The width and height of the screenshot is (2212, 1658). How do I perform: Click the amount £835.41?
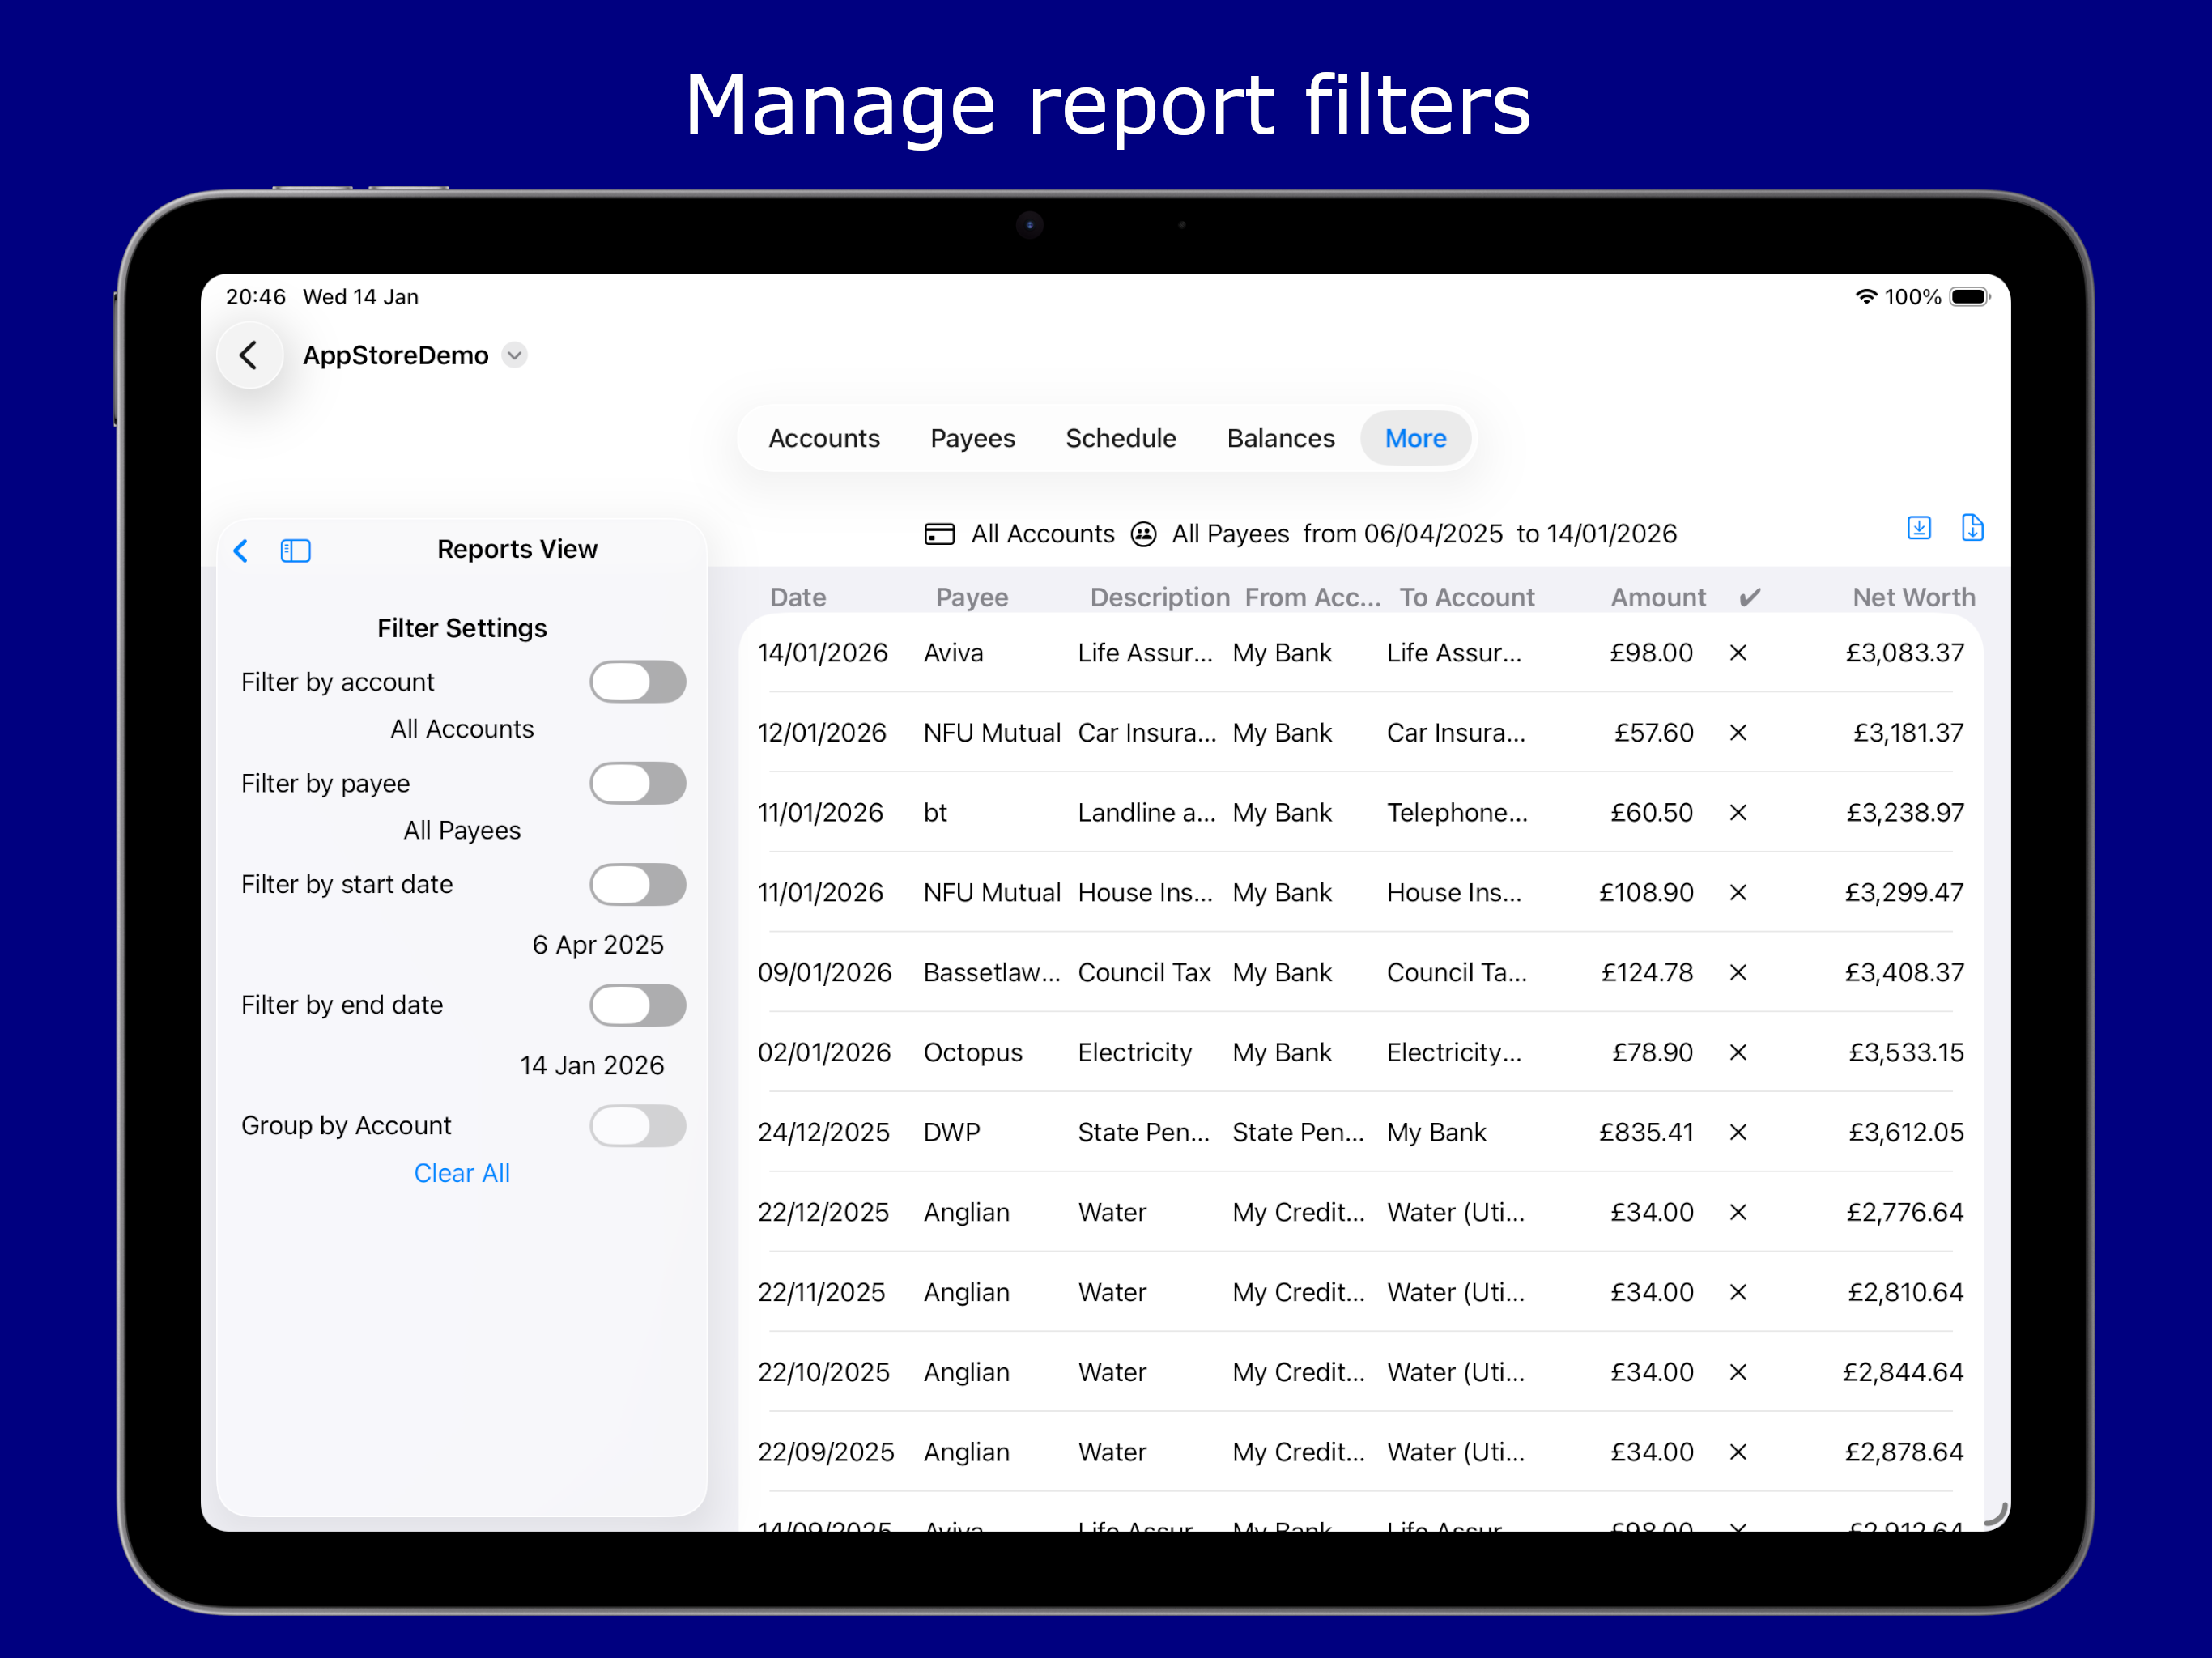(x=1646, y=1133)
